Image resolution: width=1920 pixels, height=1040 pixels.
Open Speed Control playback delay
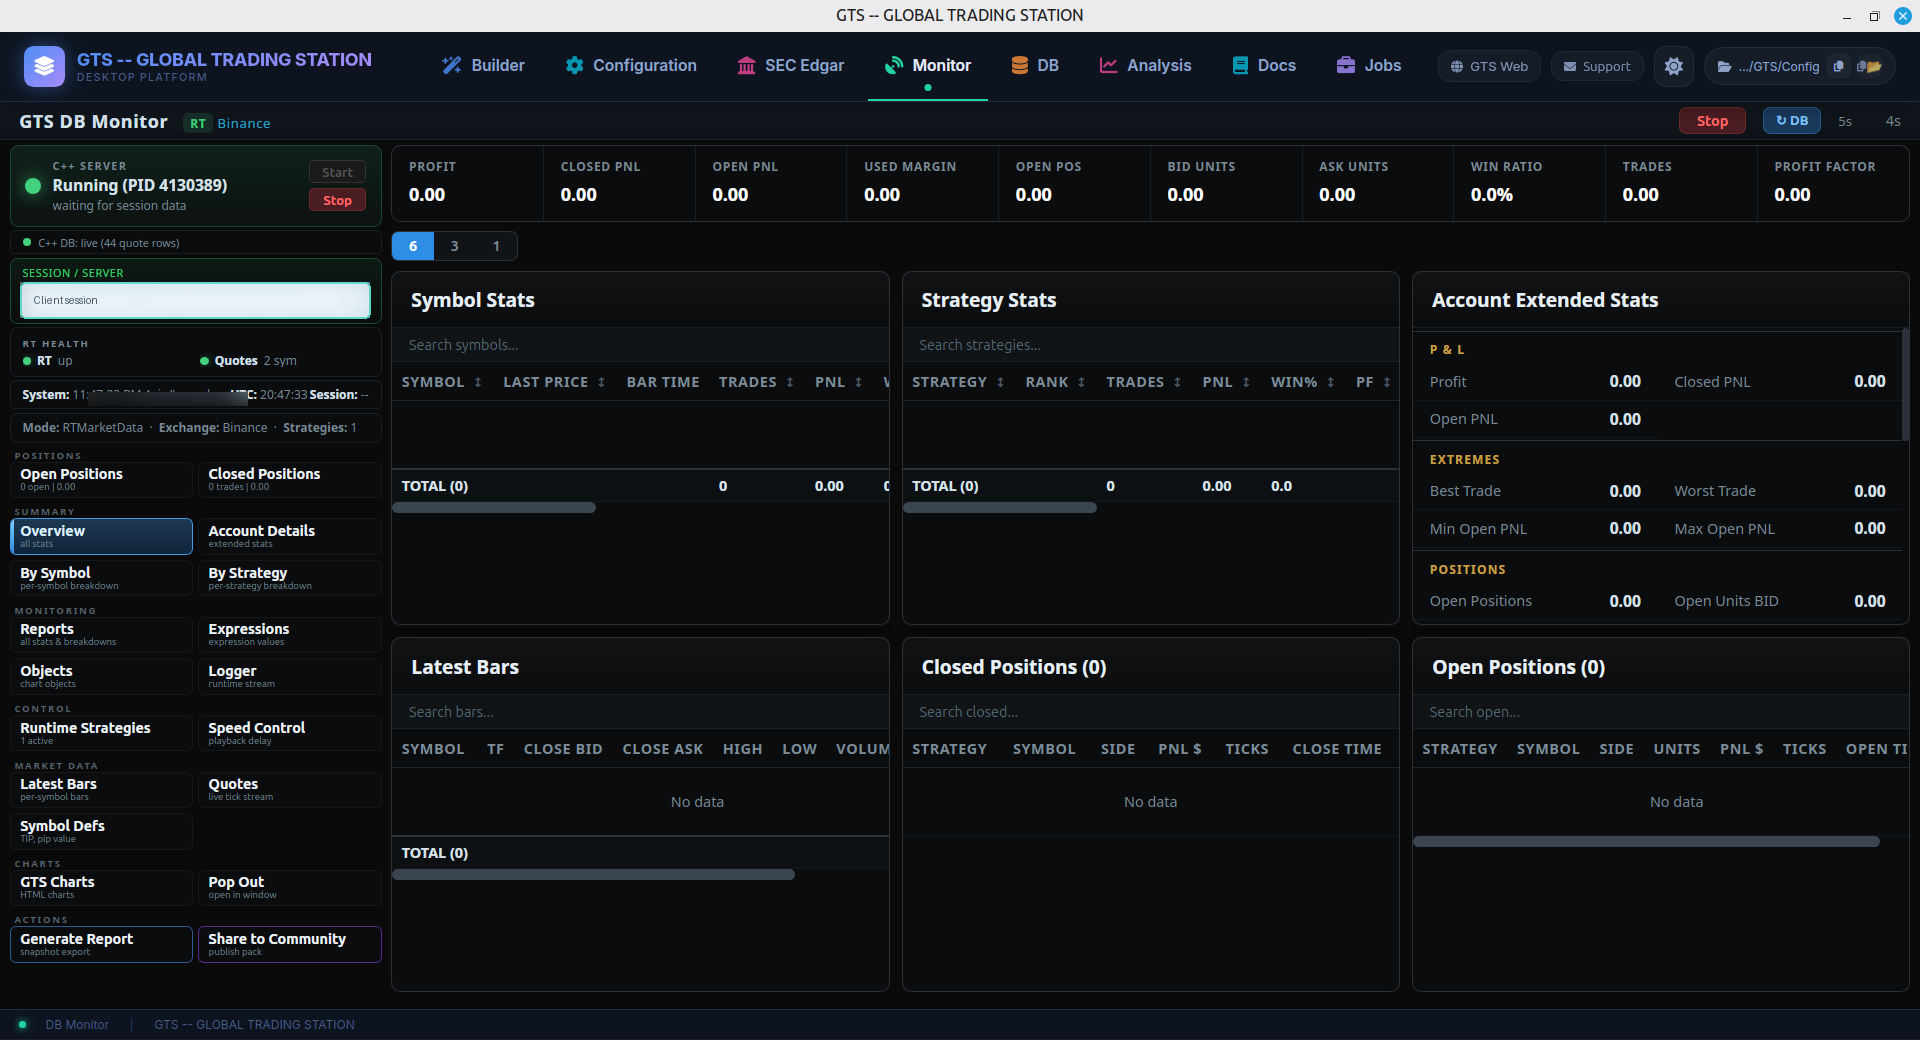point(290,733)
